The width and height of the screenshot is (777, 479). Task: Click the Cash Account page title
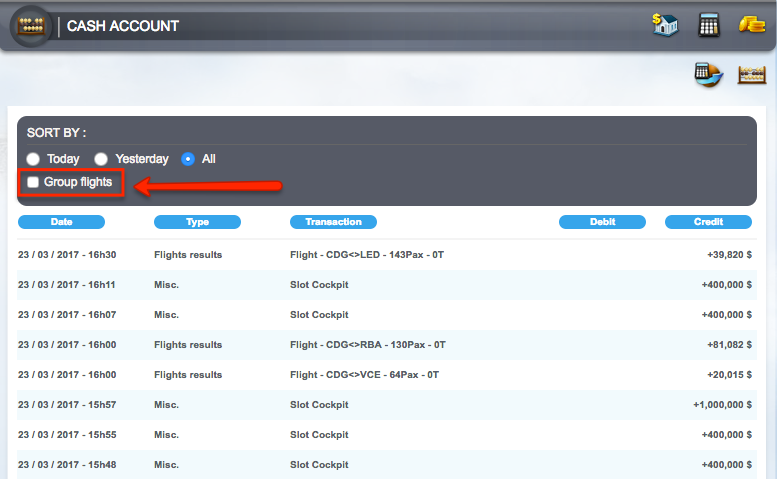point(123,26)
